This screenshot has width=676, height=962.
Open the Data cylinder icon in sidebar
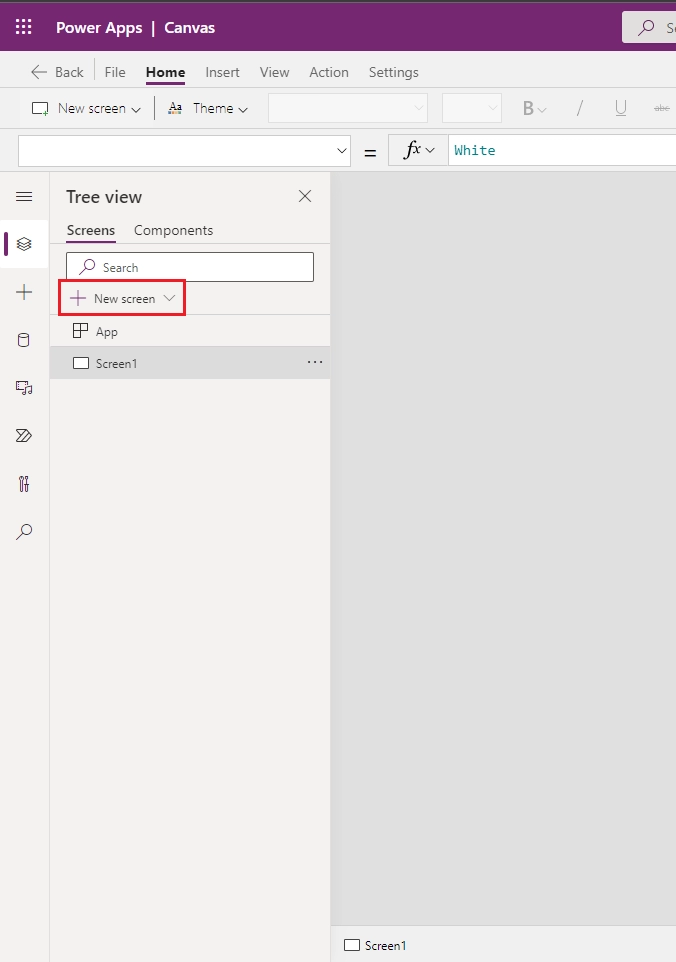pyautogui.click(x=24, y=340)
